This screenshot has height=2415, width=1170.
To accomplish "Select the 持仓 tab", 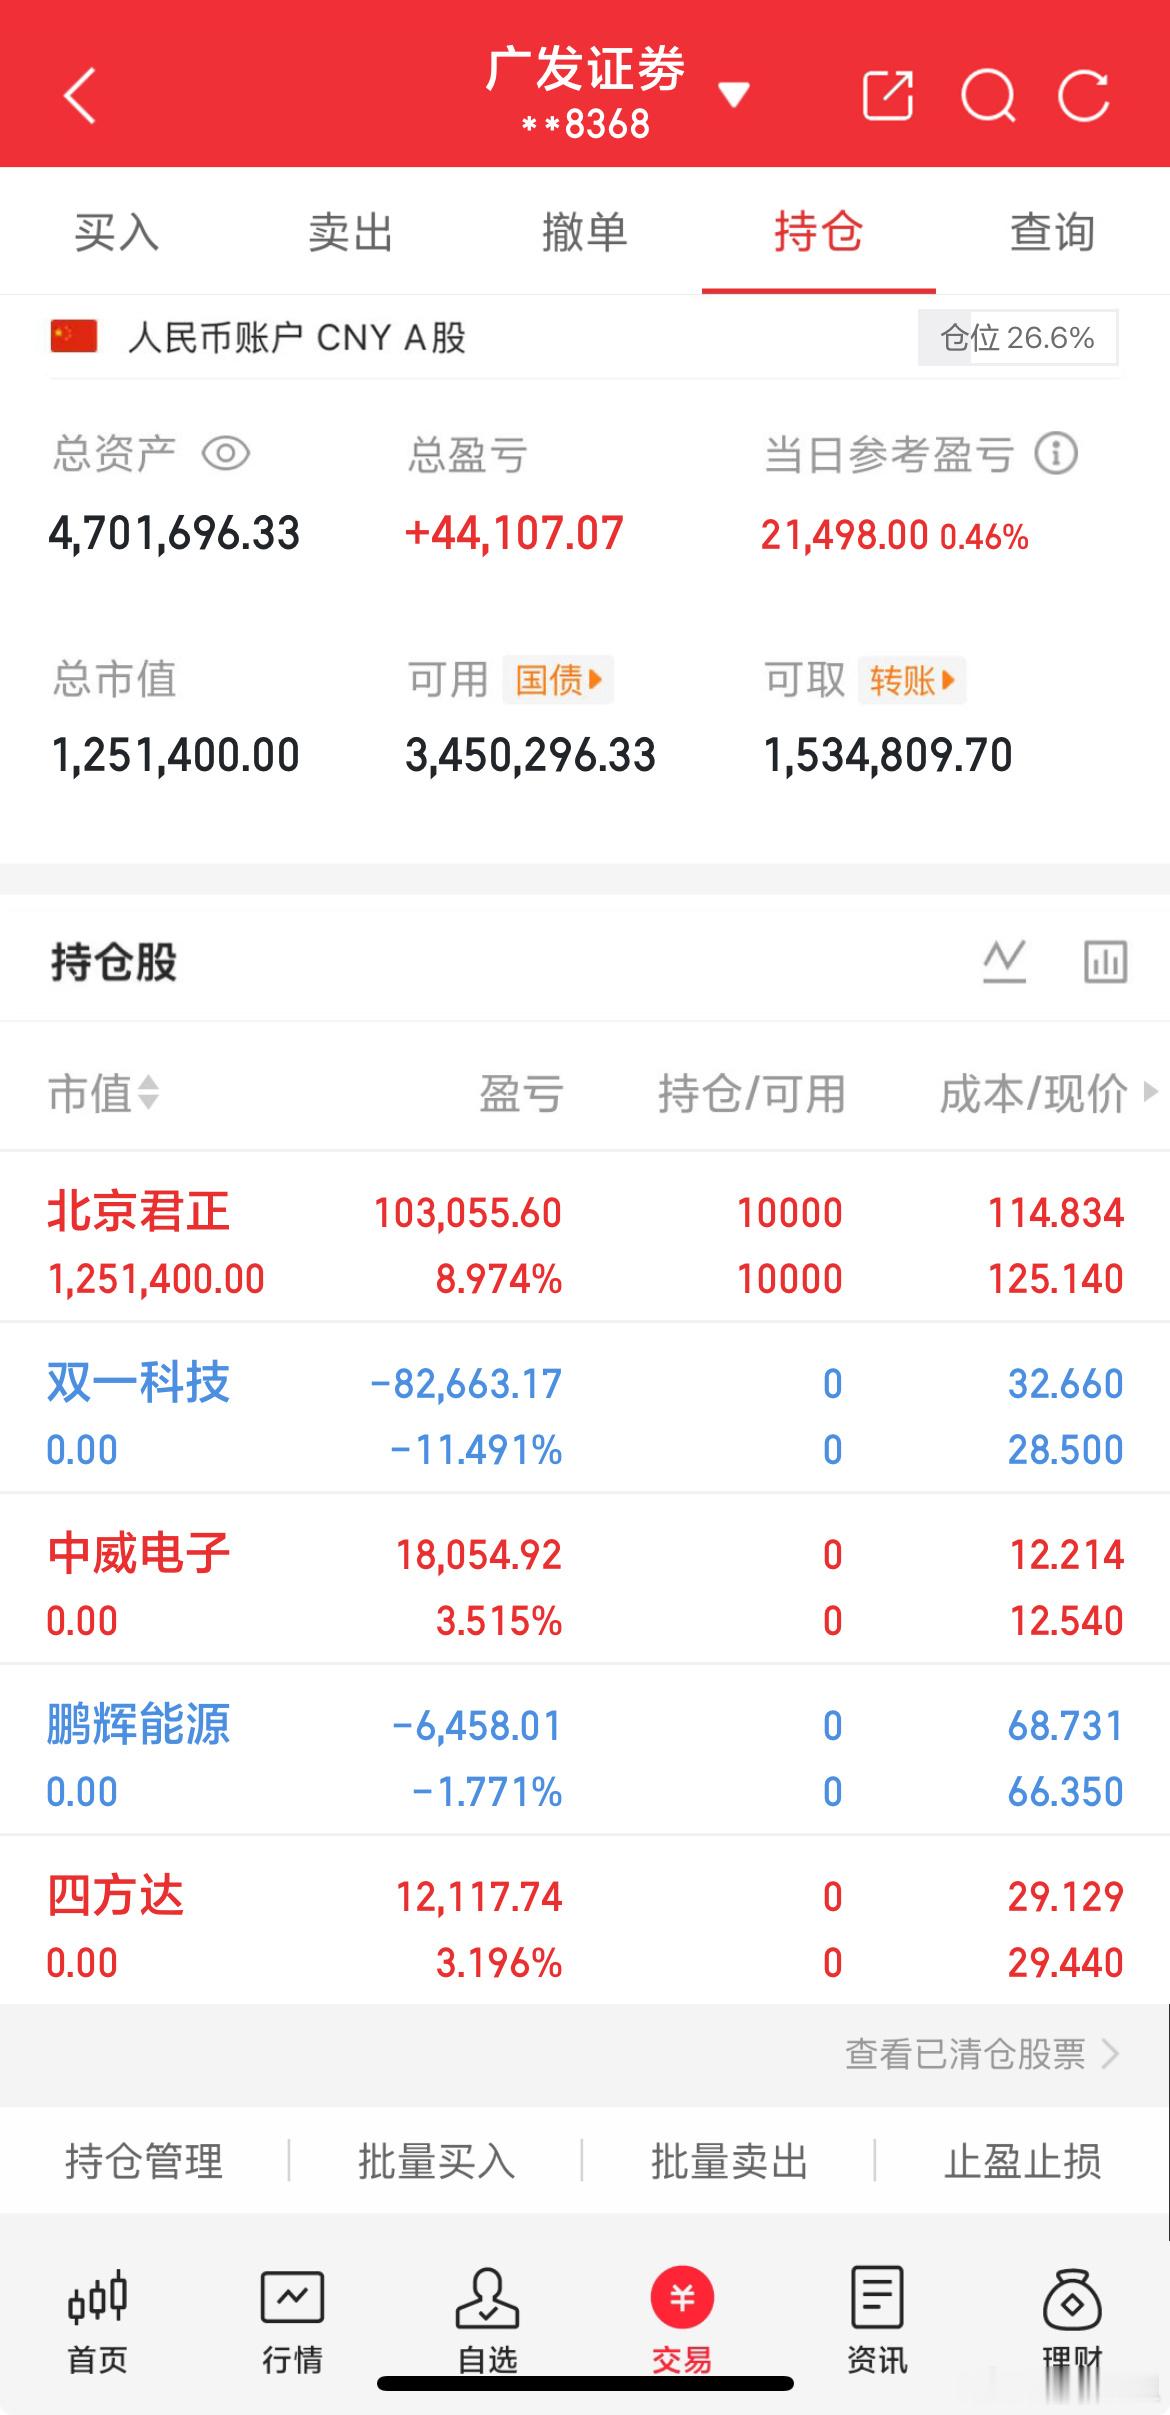I will 818,232.
